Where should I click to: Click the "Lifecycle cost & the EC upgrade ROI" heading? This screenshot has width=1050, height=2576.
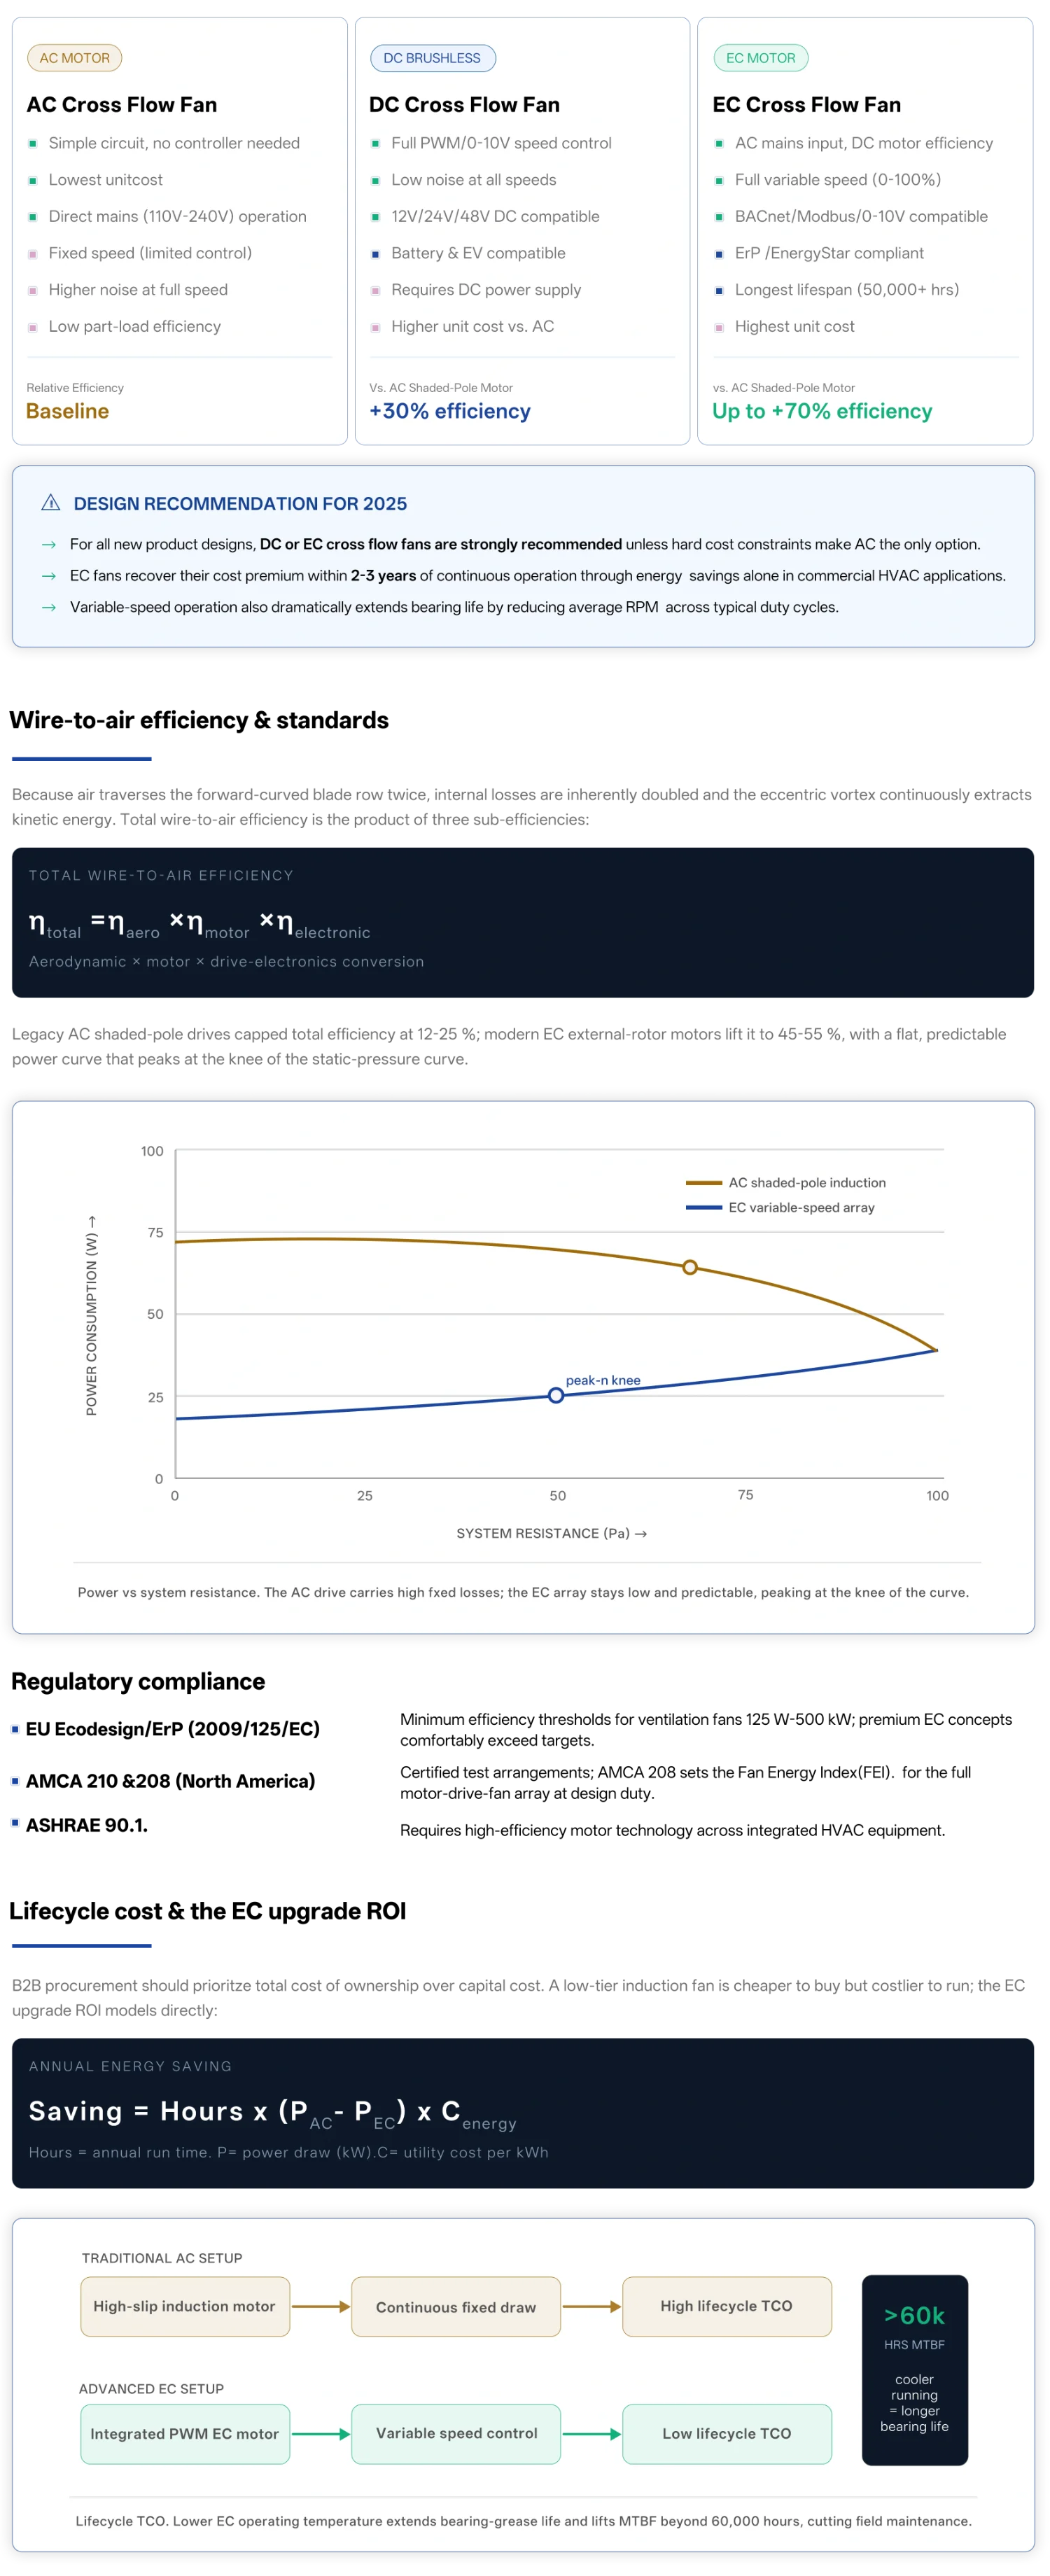tap(208, 1911)
